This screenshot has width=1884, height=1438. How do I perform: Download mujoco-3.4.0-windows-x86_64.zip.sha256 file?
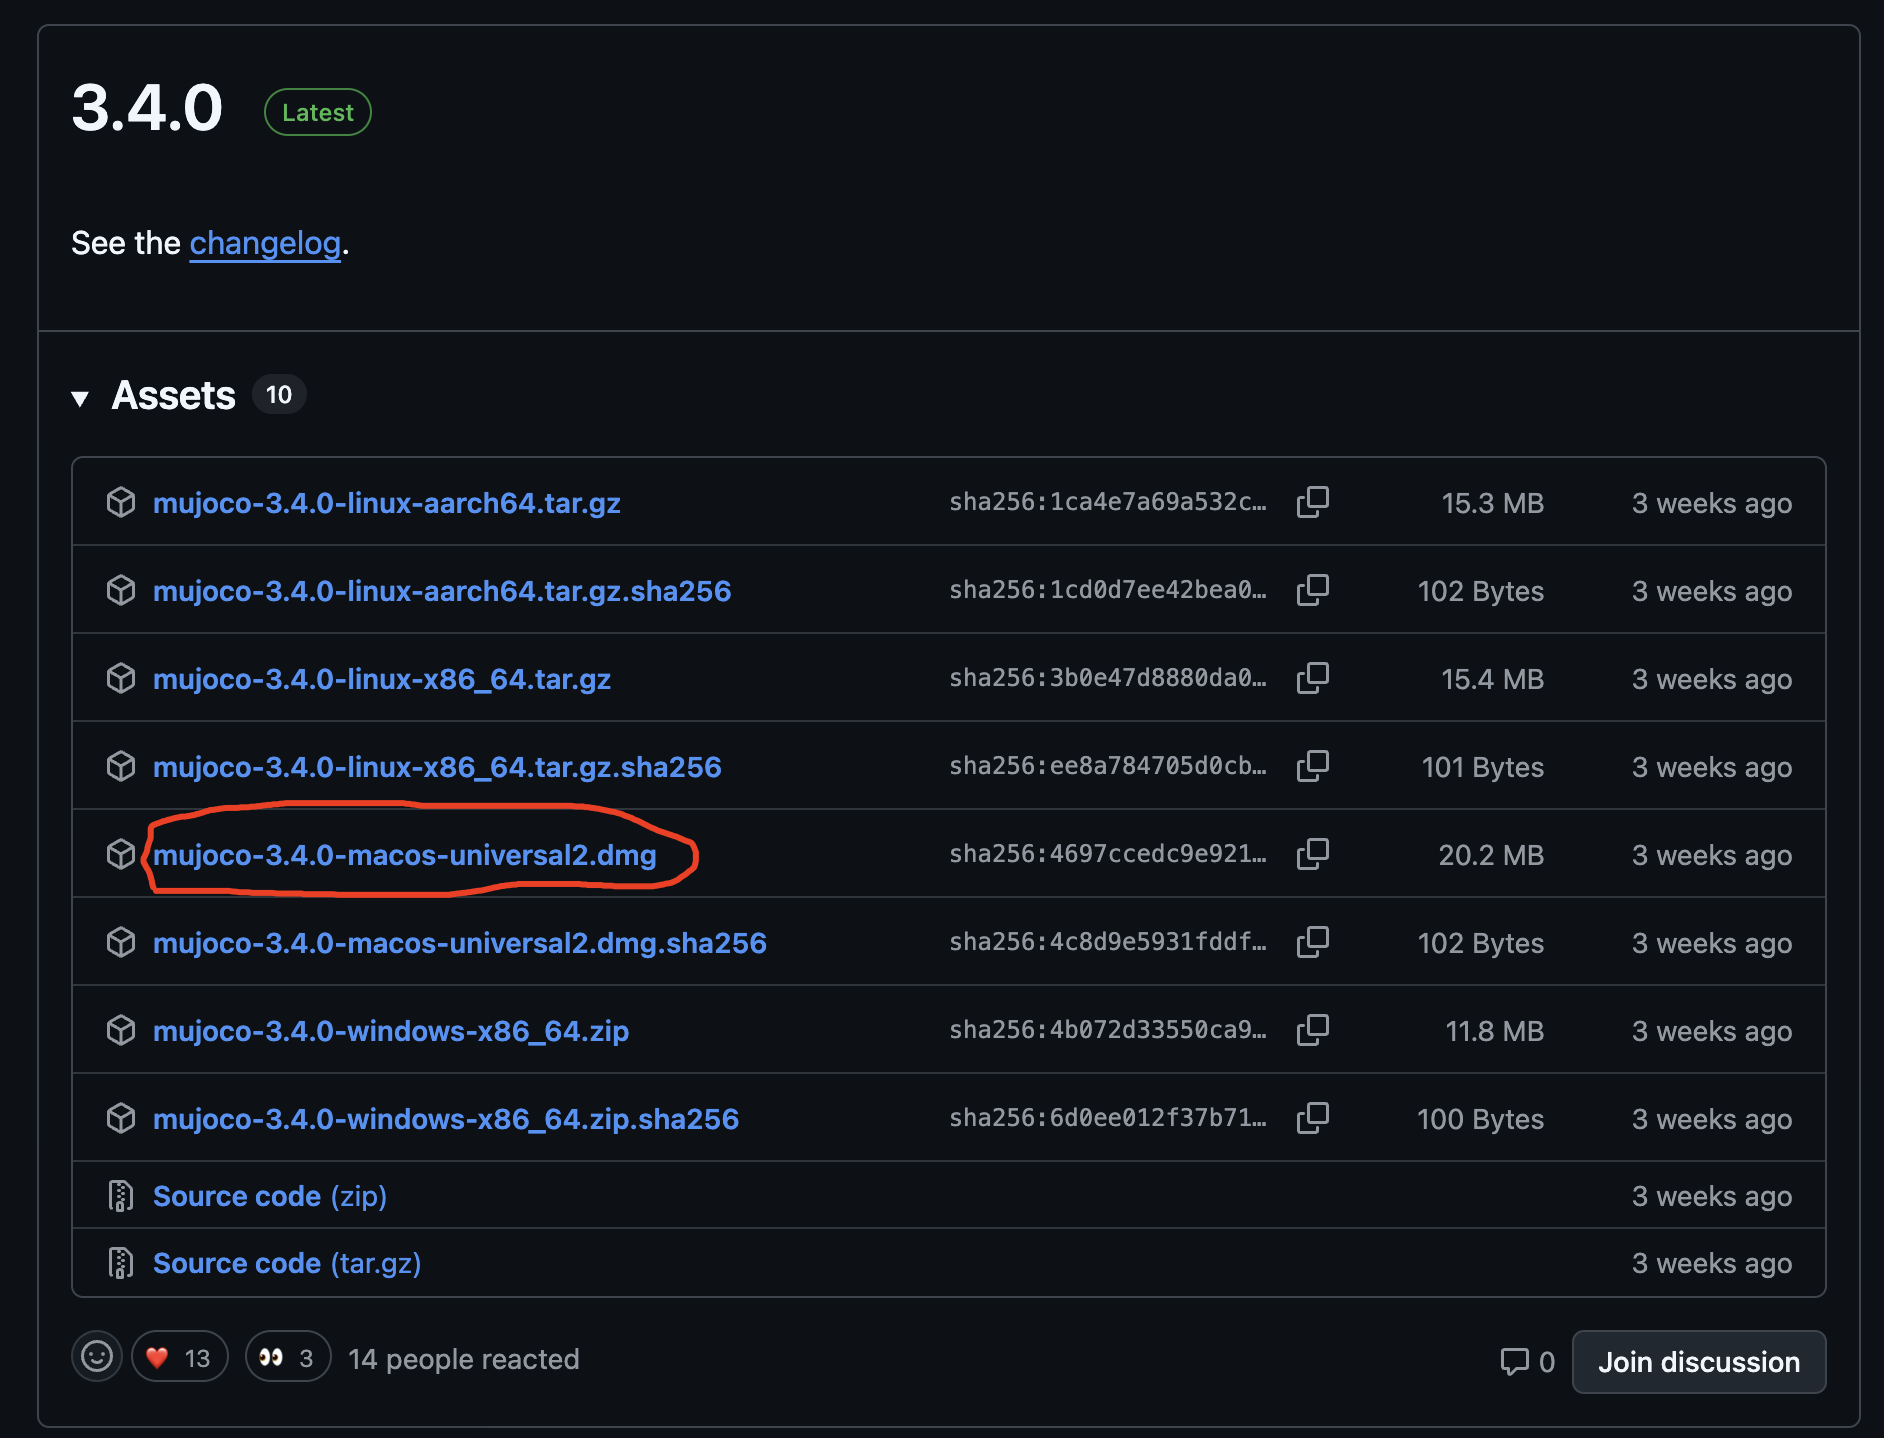pyautogui.click(x=446, y=1119)
